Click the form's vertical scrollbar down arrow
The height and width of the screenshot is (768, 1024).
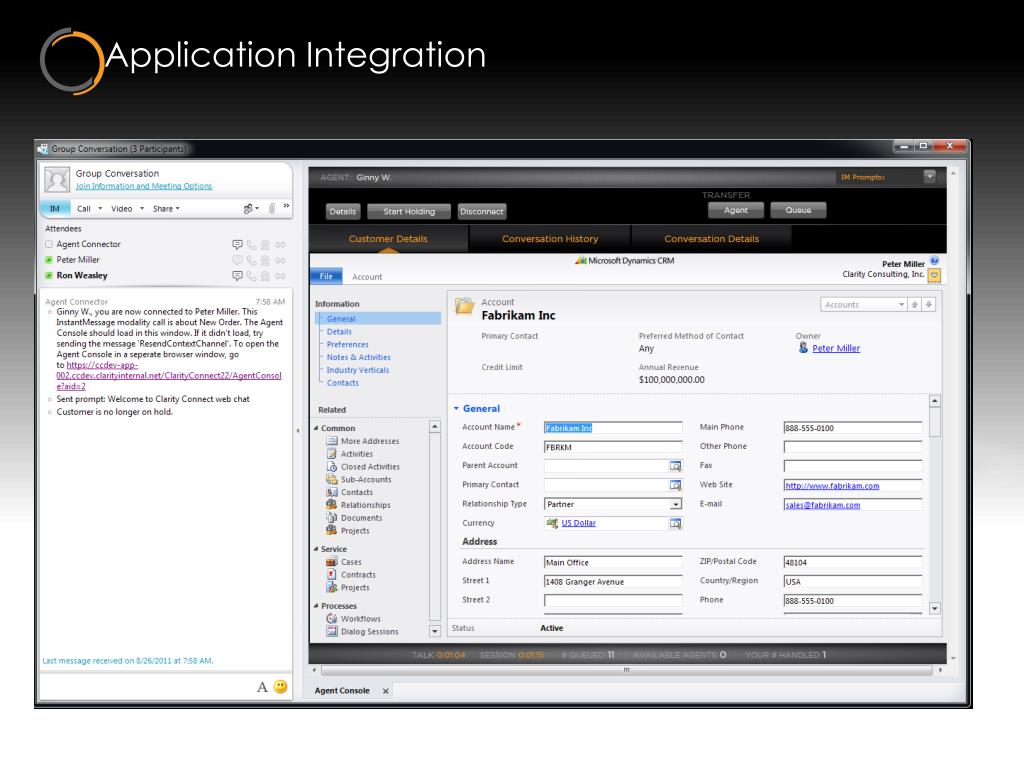point(935,609)
